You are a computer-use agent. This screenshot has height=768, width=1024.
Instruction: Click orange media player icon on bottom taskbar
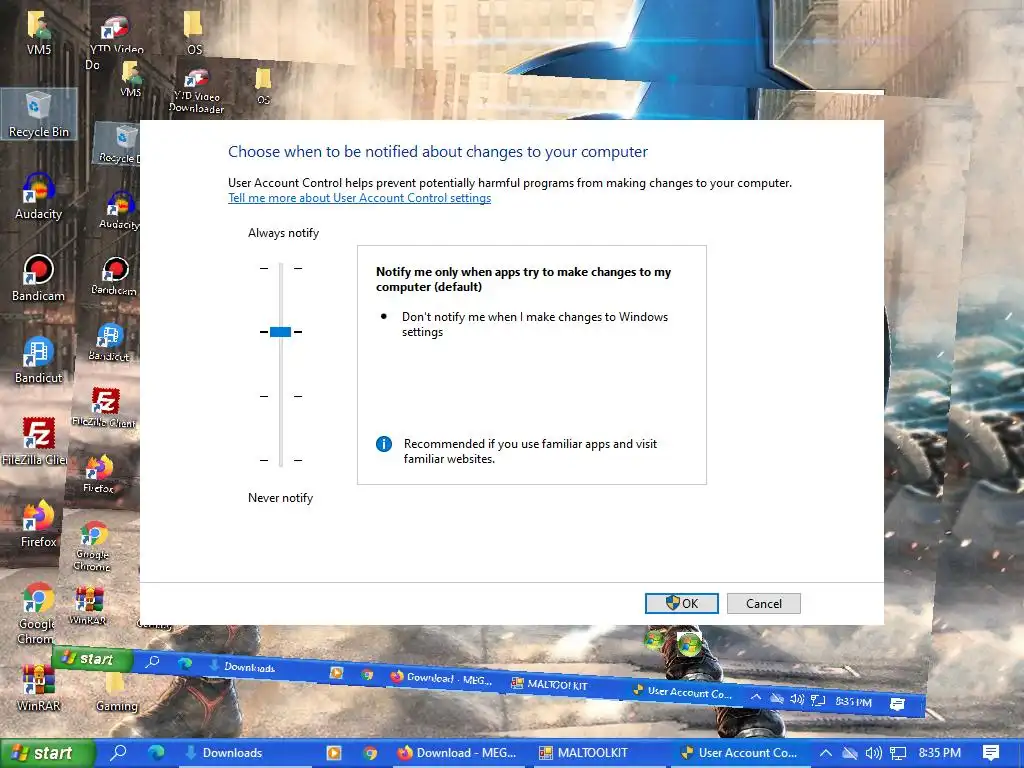point(334,753)
